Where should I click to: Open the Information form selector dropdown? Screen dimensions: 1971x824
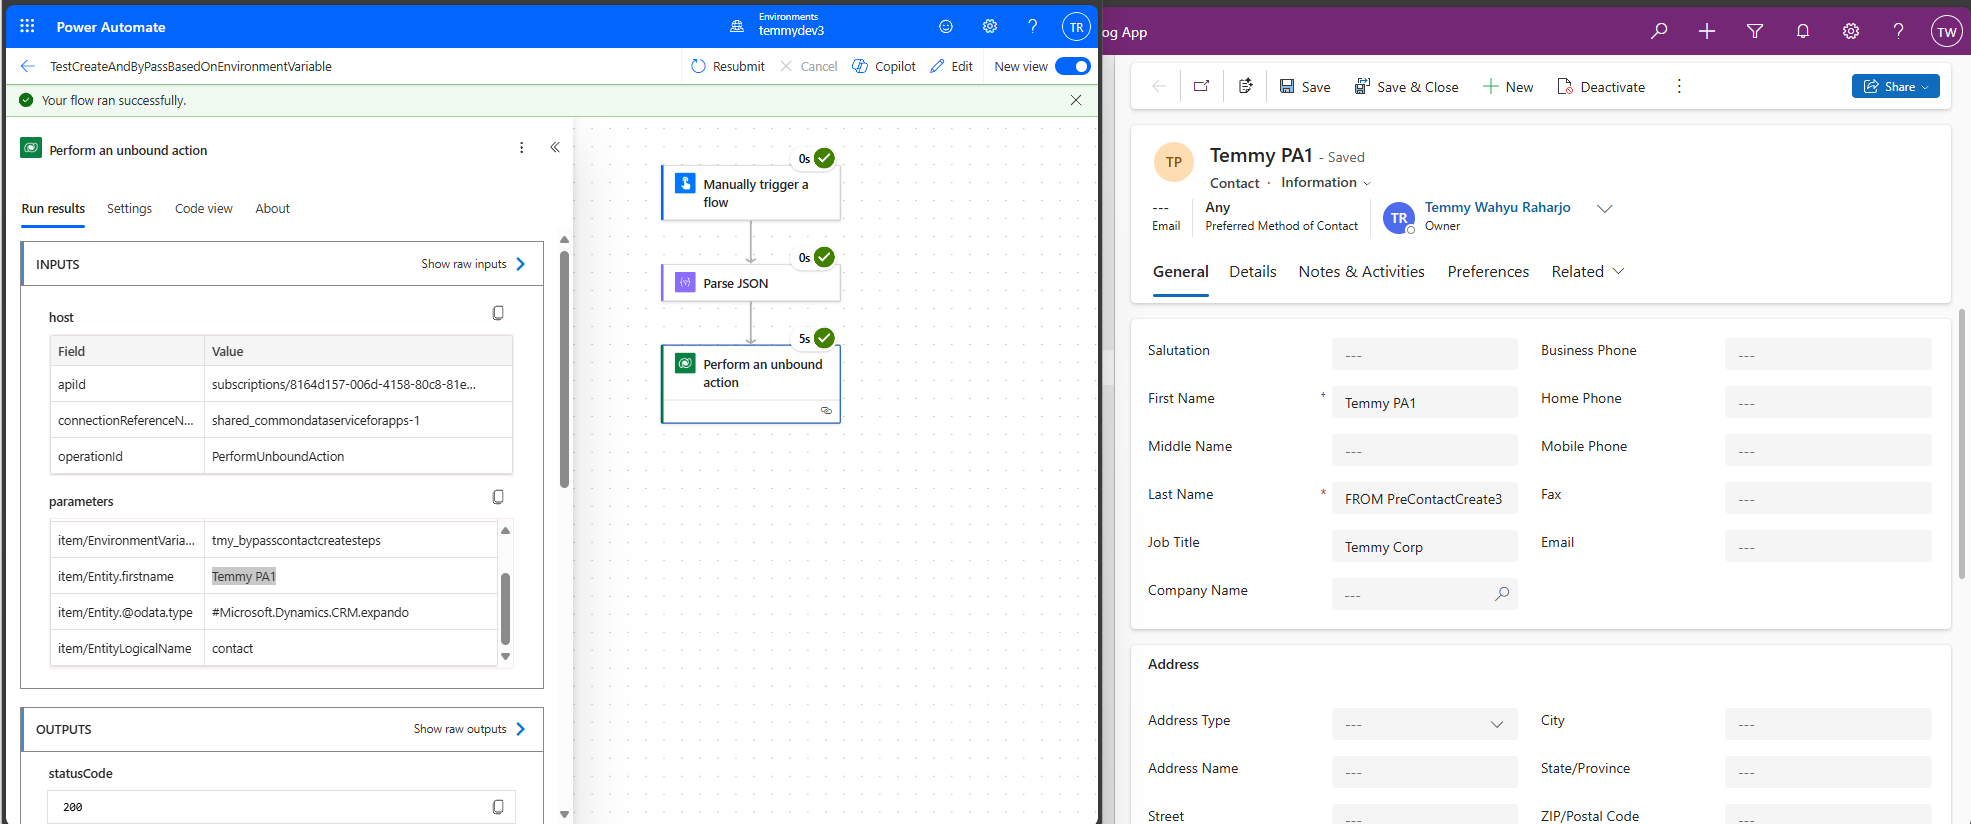[x=1326, y=182]
